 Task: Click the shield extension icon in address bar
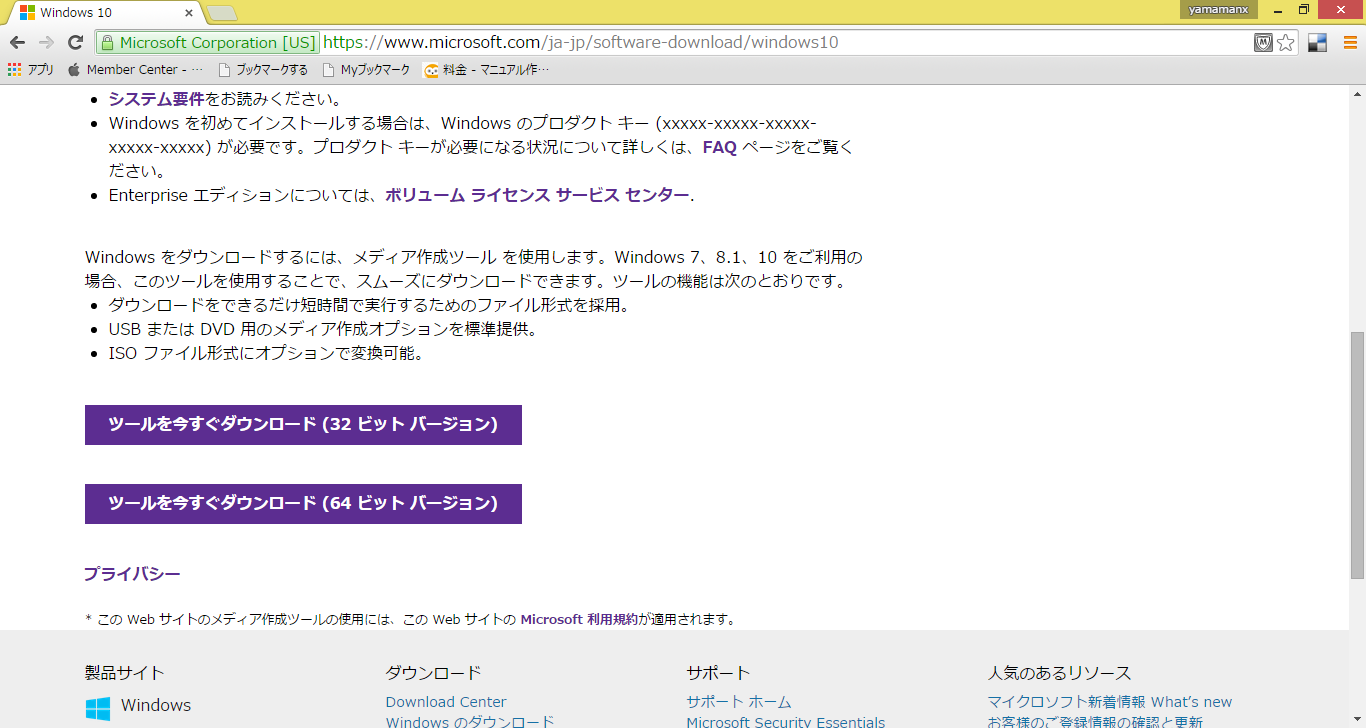coord(1264,42)
